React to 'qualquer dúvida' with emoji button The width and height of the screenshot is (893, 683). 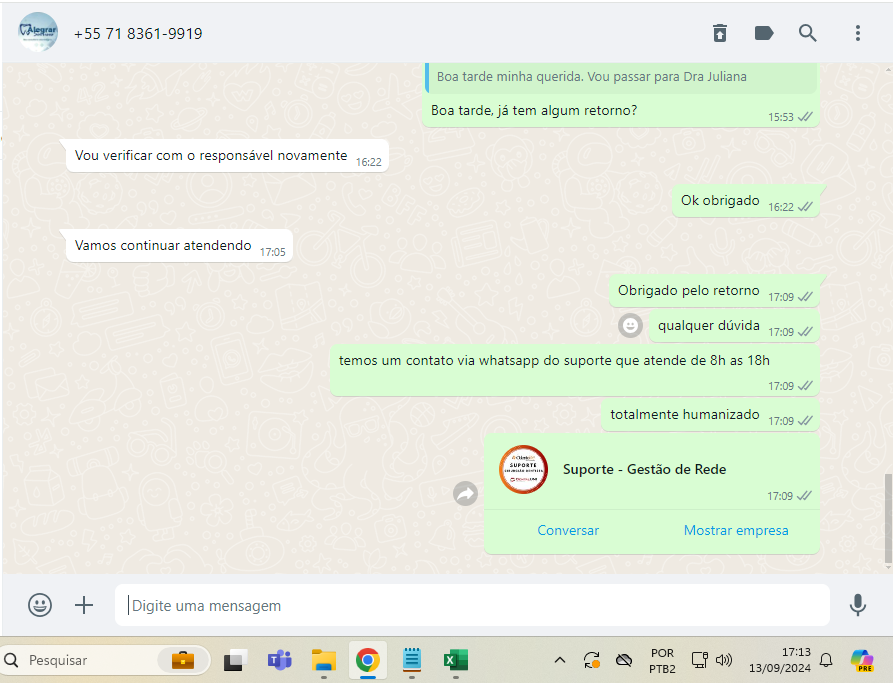(630, 325)
